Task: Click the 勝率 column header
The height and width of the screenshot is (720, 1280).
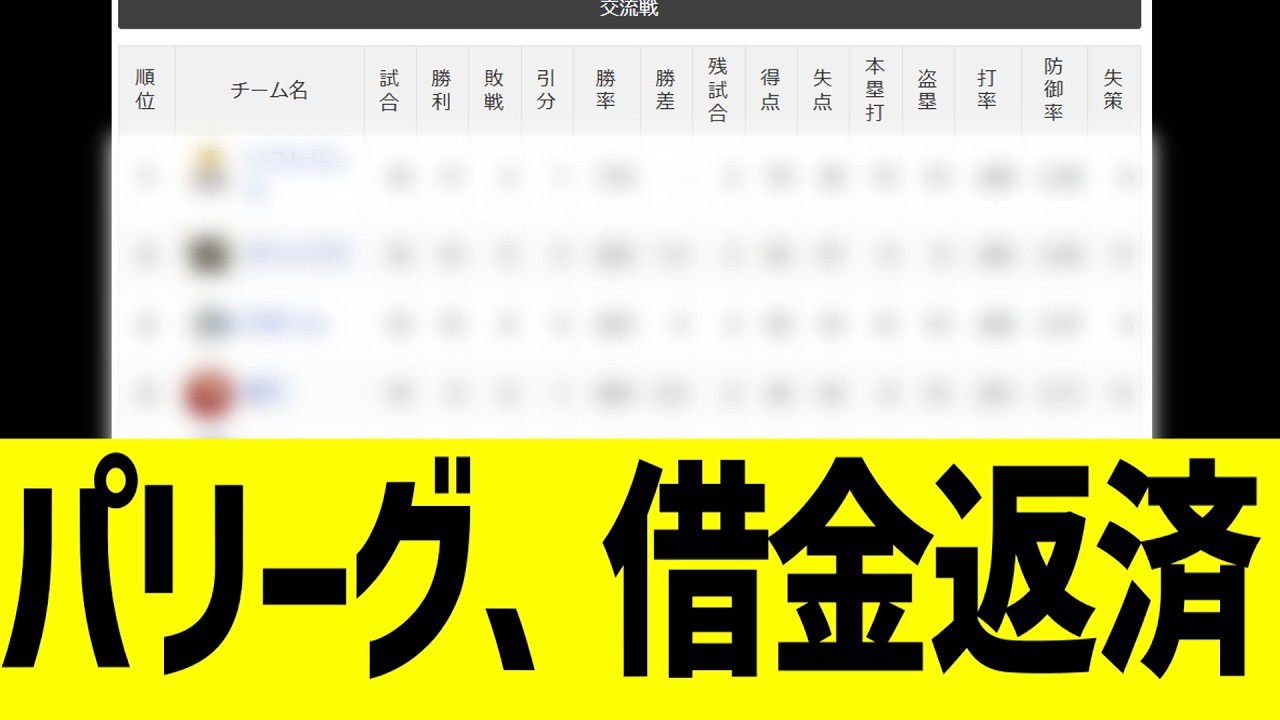Action: (x=606, y=90)
